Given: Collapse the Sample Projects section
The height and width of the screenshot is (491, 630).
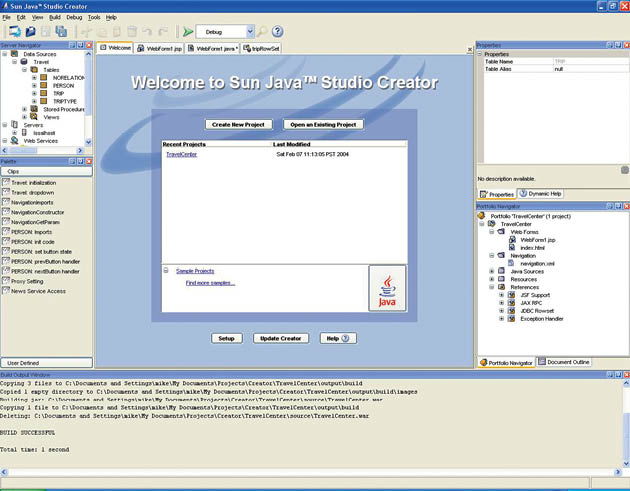Looking at the screenshot, I should 166,270.
